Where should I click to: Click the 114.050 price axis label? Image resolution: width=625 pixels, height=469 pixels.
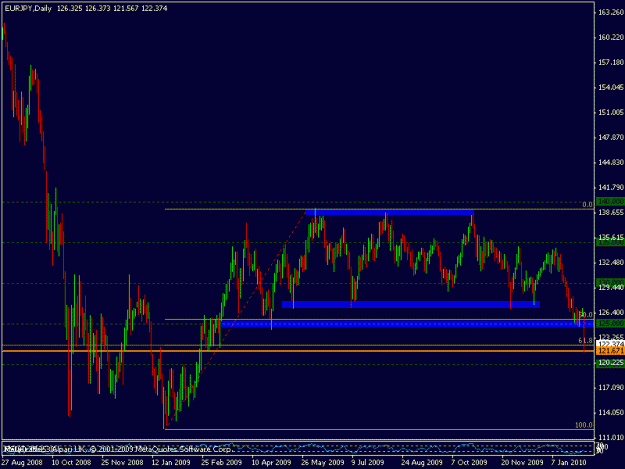coord(611,412)
